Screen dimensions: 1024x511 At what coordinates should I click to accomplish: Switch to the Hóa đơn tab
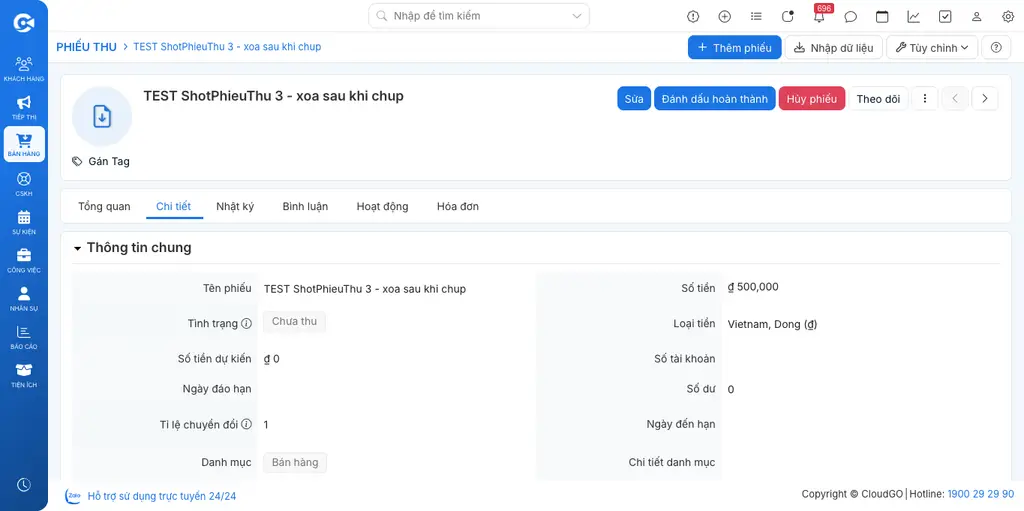(x=458, y=206)
